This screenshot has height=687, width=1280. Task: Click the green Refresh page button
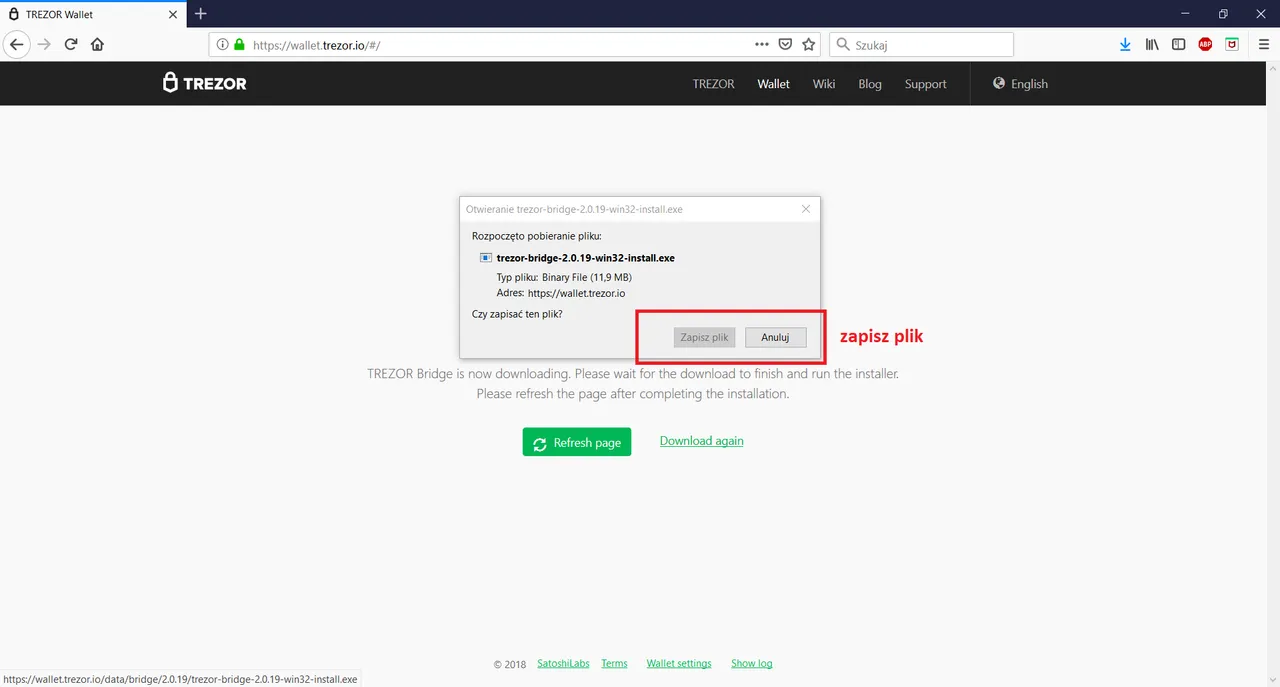pyautogui.click(x=577, y=442)
